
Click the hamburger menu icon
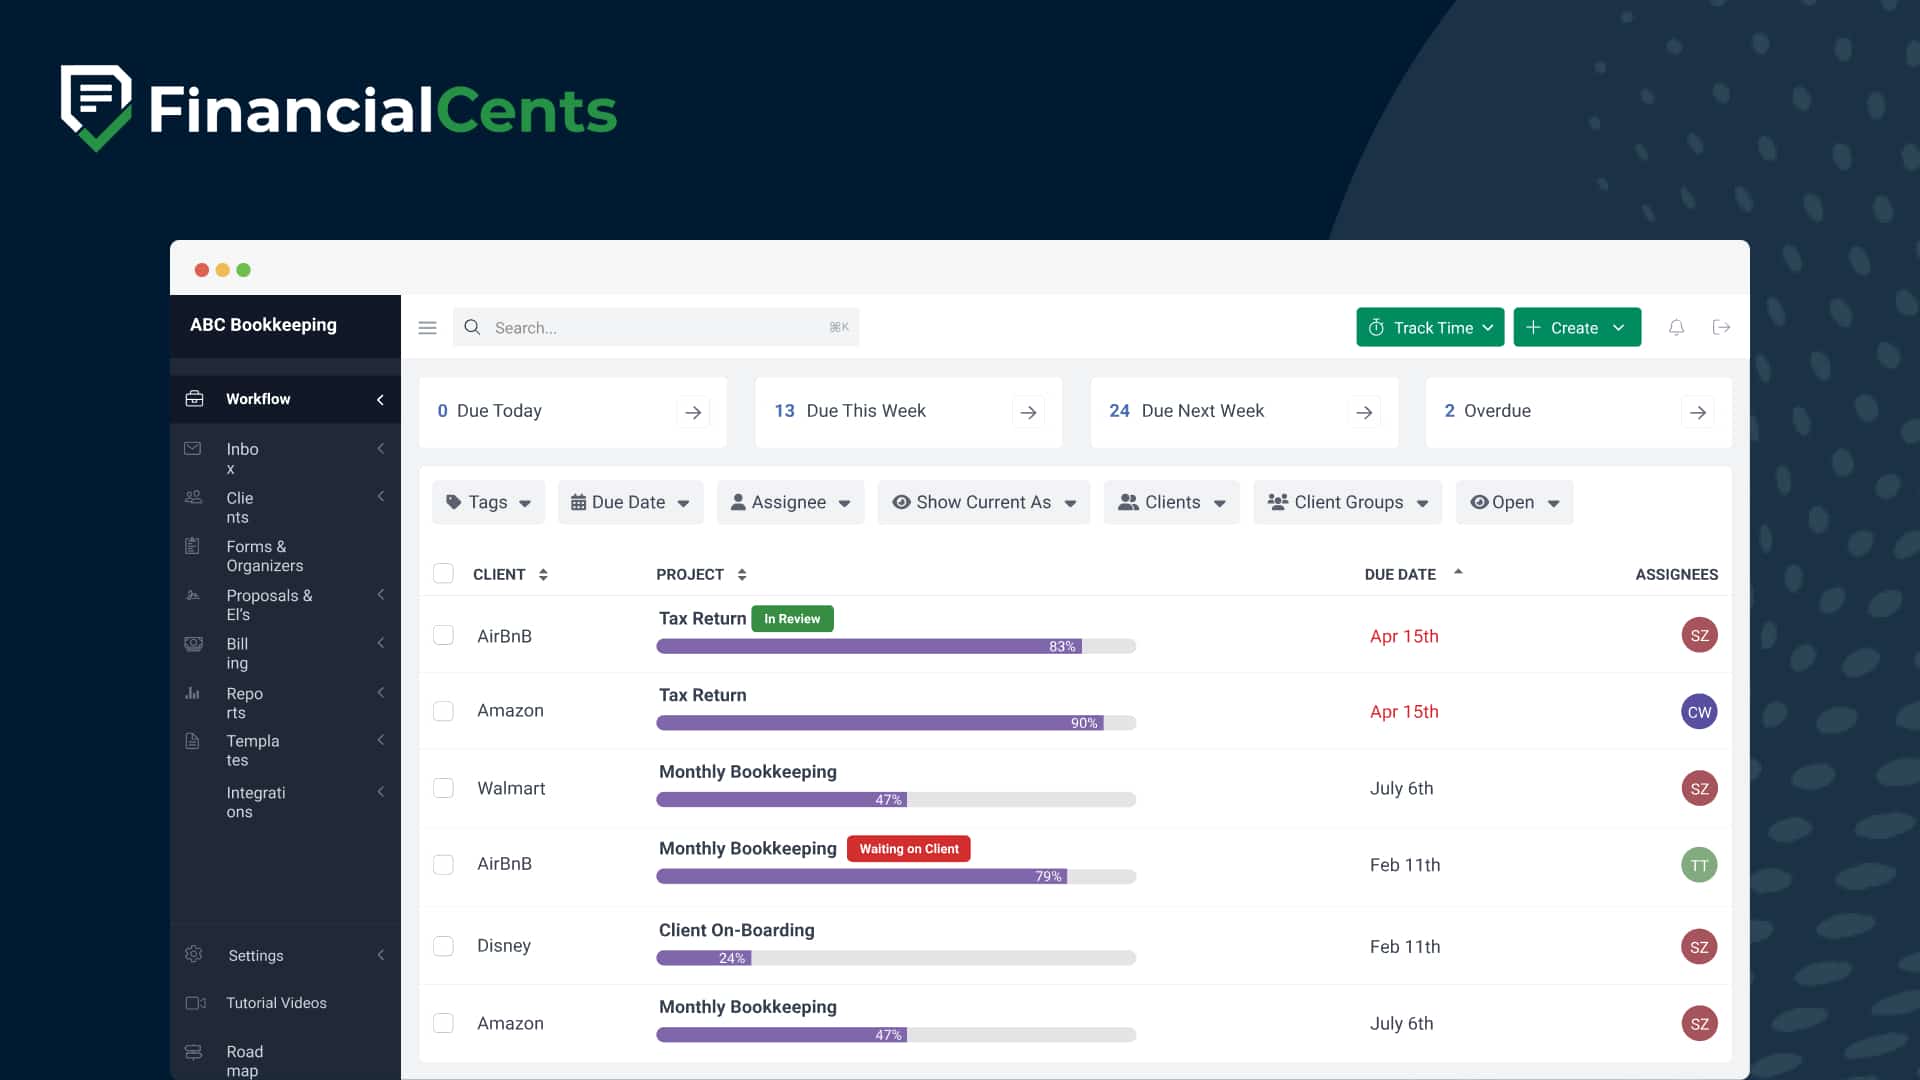tap(427, 328)
